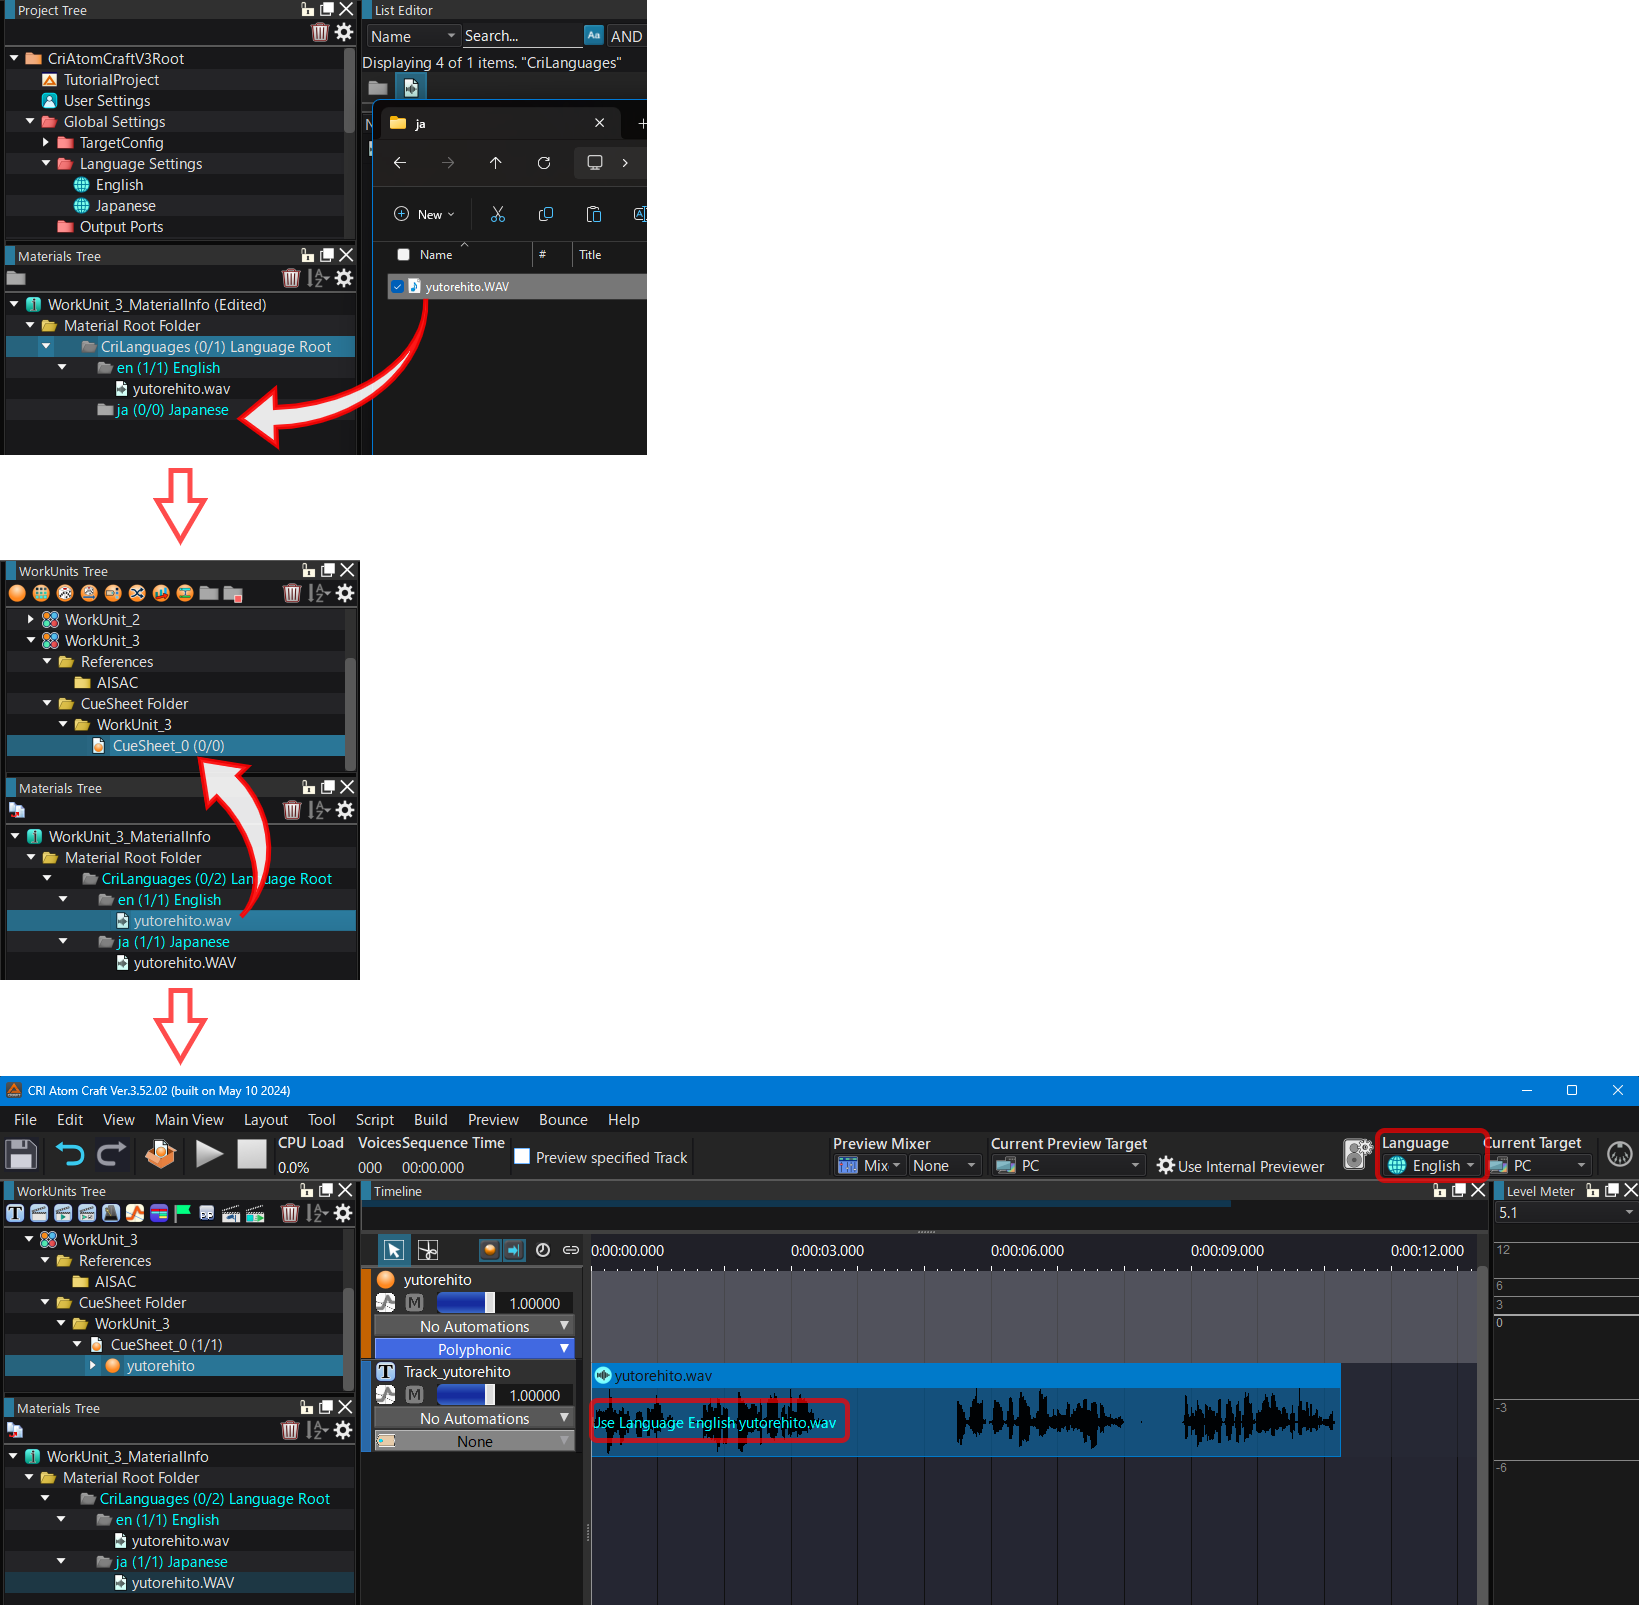Check the yutorehito.WAV file checkbox in explorer
Viewport: 1639px width, 1605px height.
pos(398,287)
